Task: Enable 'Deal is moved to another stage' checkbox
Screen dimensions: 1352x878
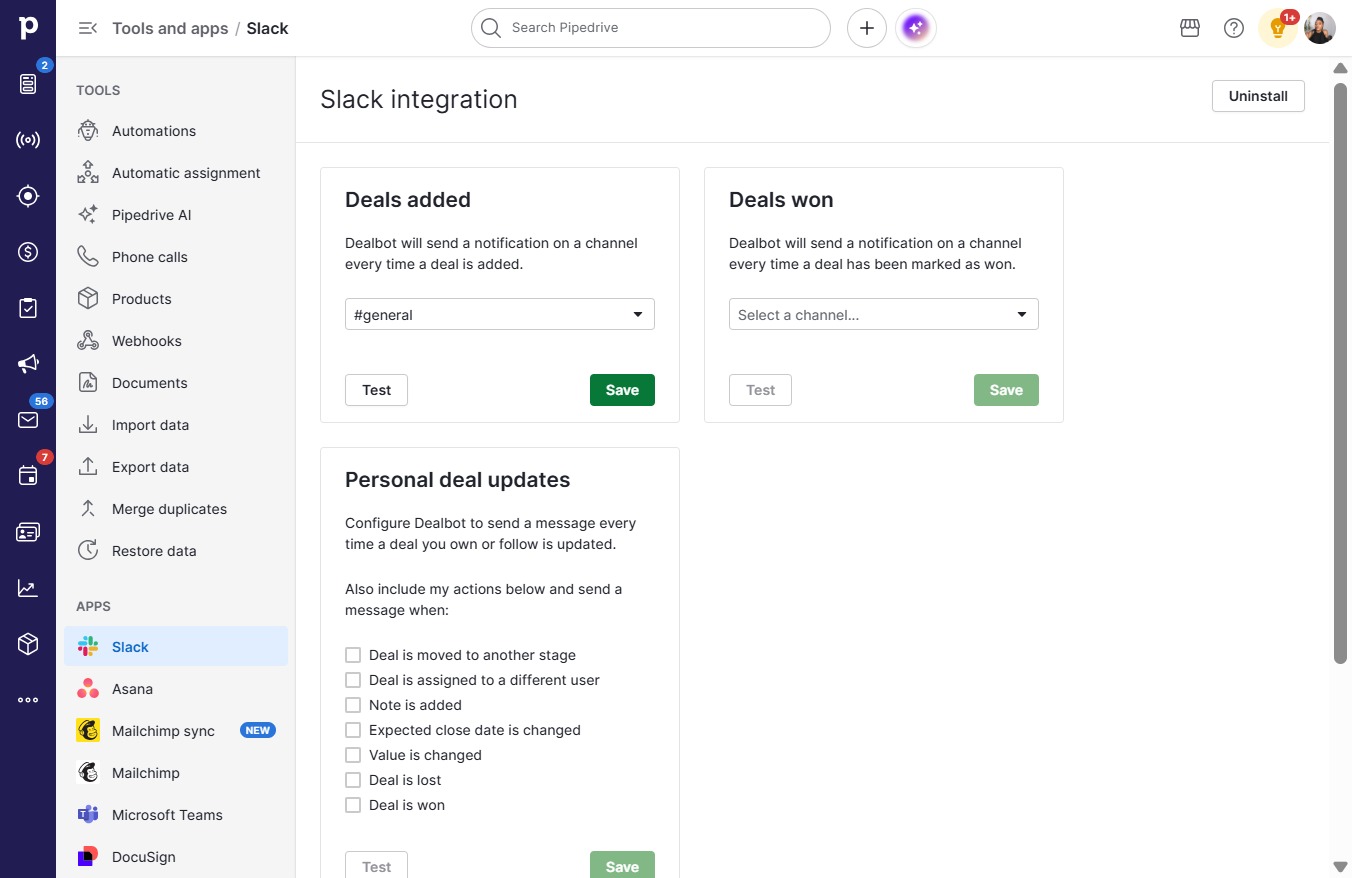Action: tap(353, 655)
